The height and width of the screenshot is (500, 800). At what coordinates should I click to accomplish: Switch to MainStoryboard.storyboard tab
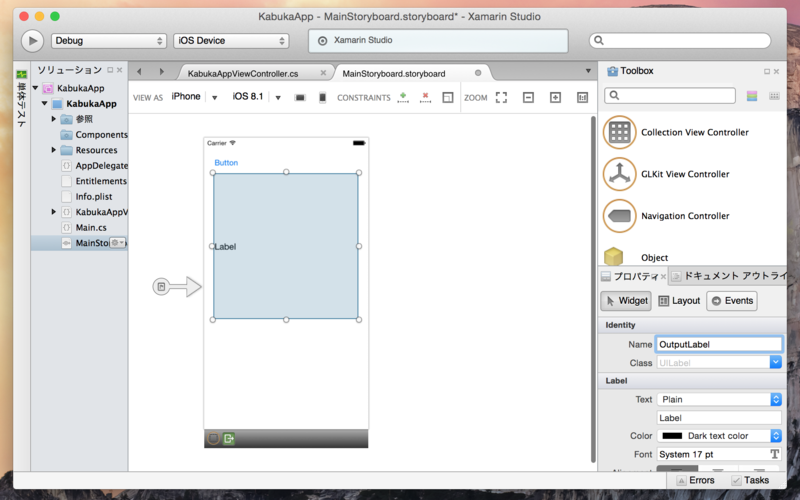[x=394, y=73]
